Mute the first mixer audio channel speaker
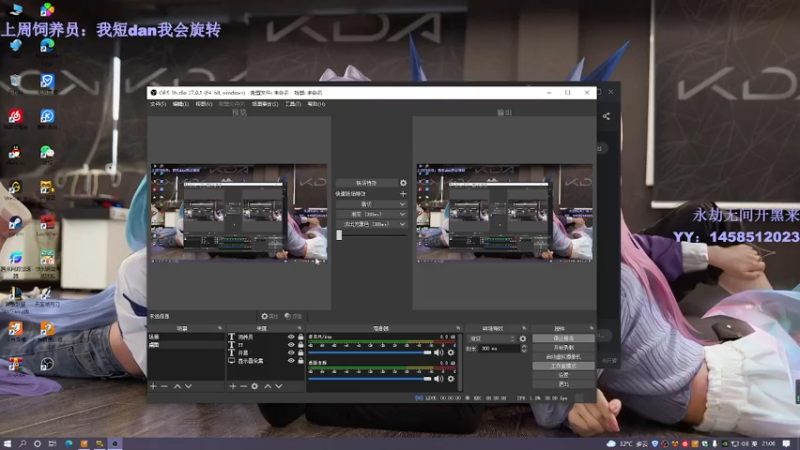Screen dimensions: 800x450 438,353
